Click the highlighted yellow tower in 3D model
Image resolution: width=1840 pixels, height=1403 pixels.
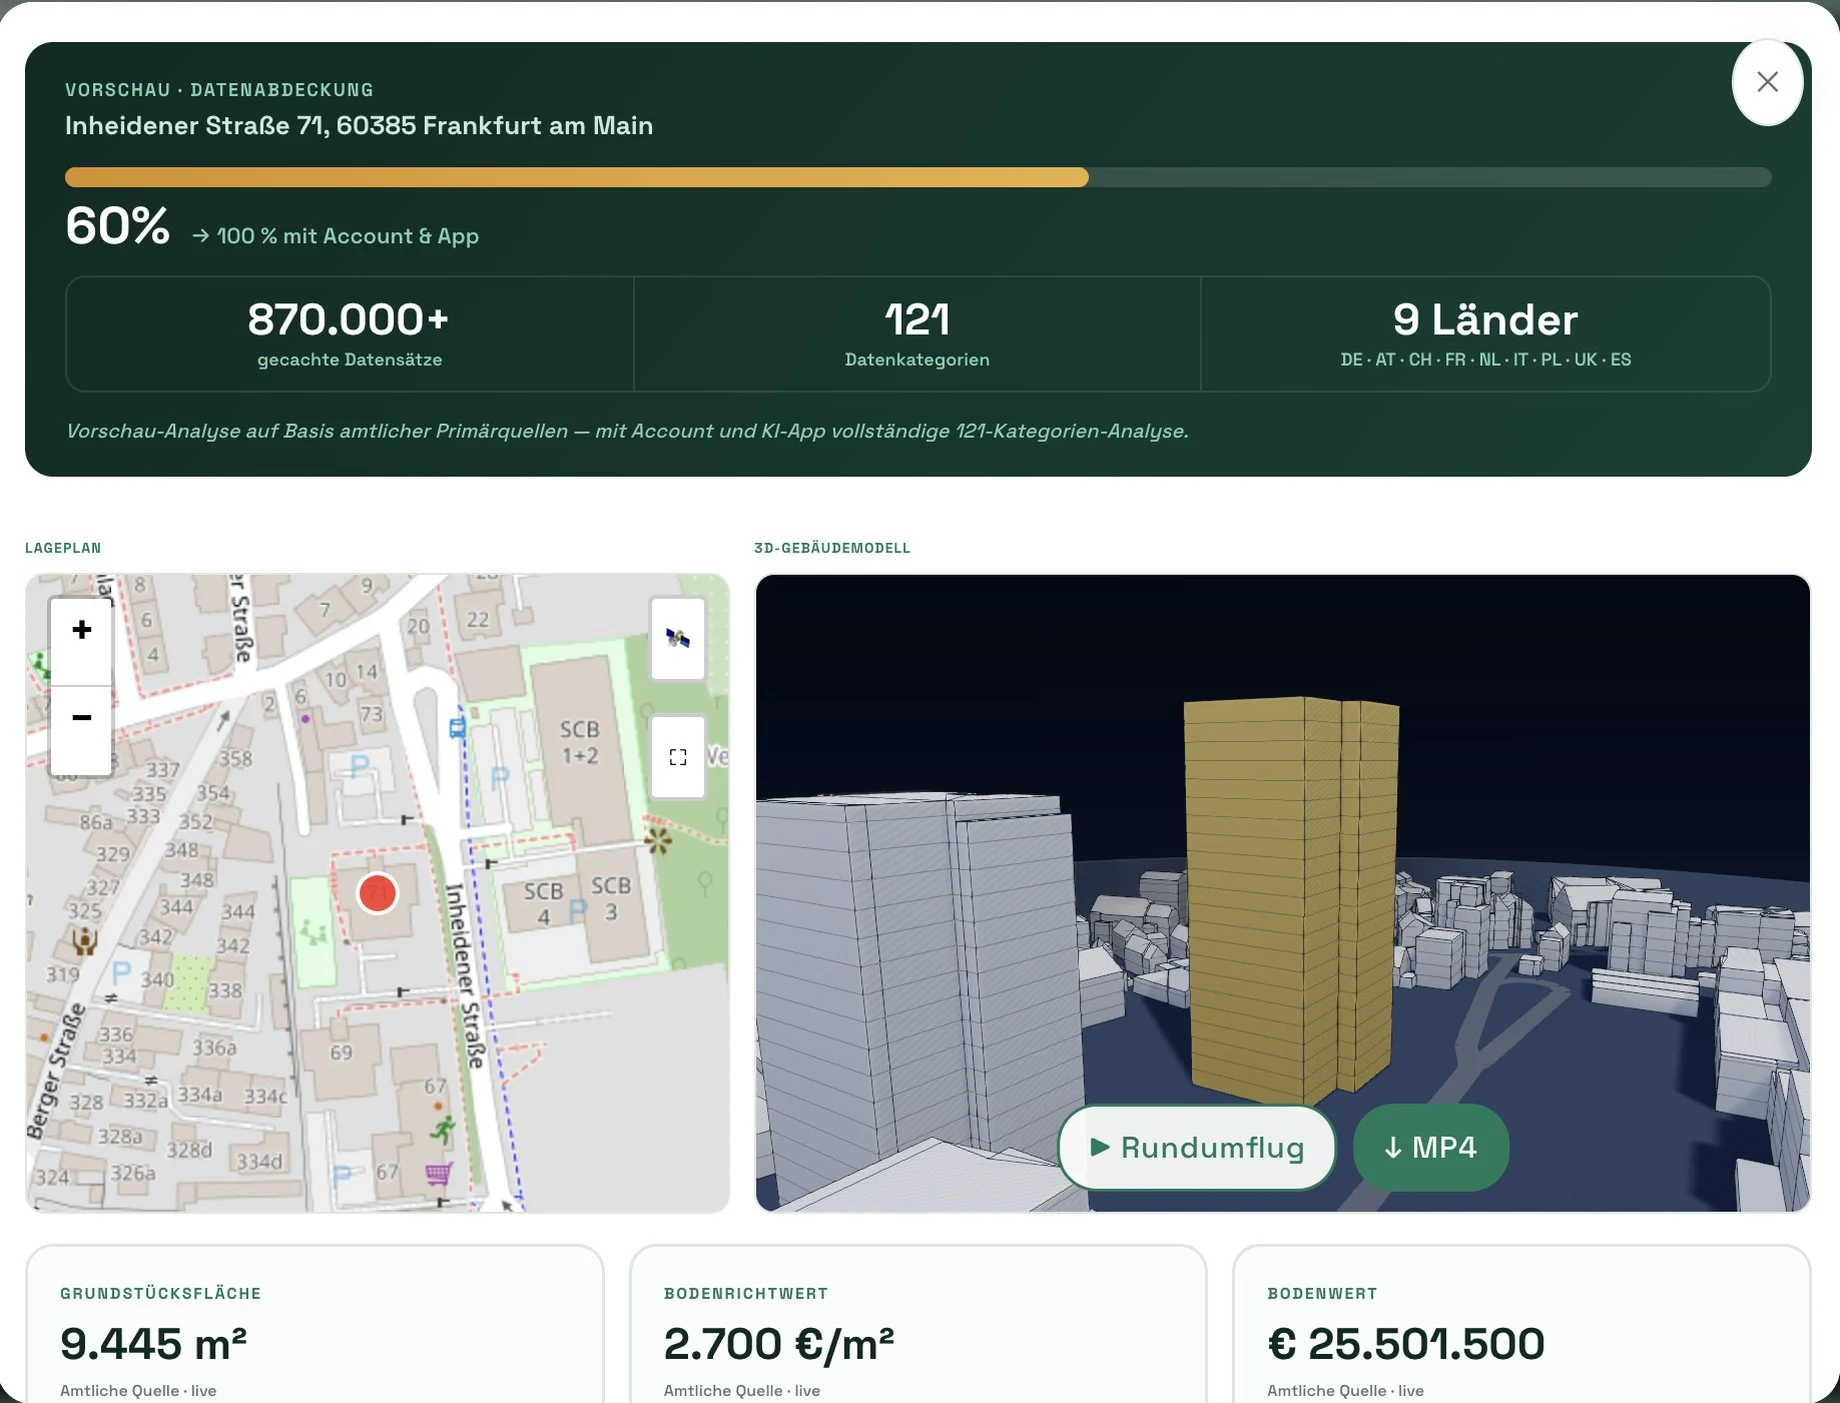(x=1290, y=900)
